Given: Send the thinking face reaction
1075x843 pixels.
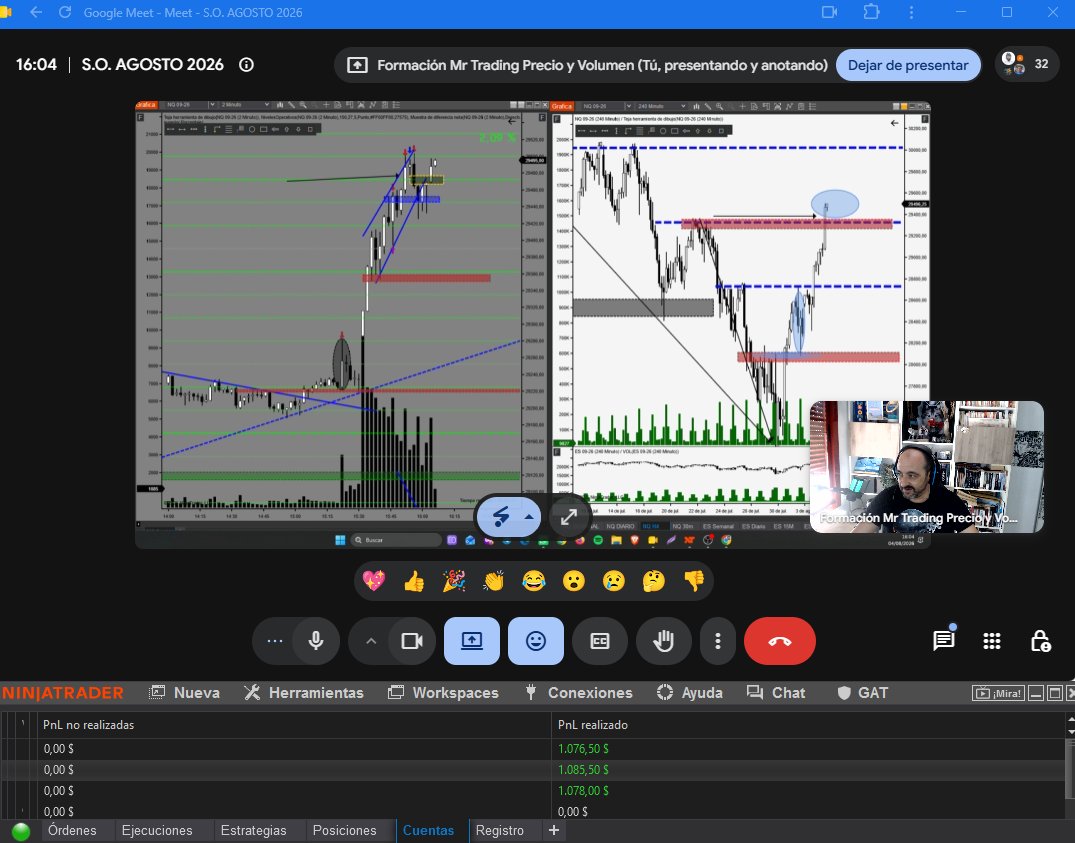Looking at the screenshot, I should [x=653, y=581].
